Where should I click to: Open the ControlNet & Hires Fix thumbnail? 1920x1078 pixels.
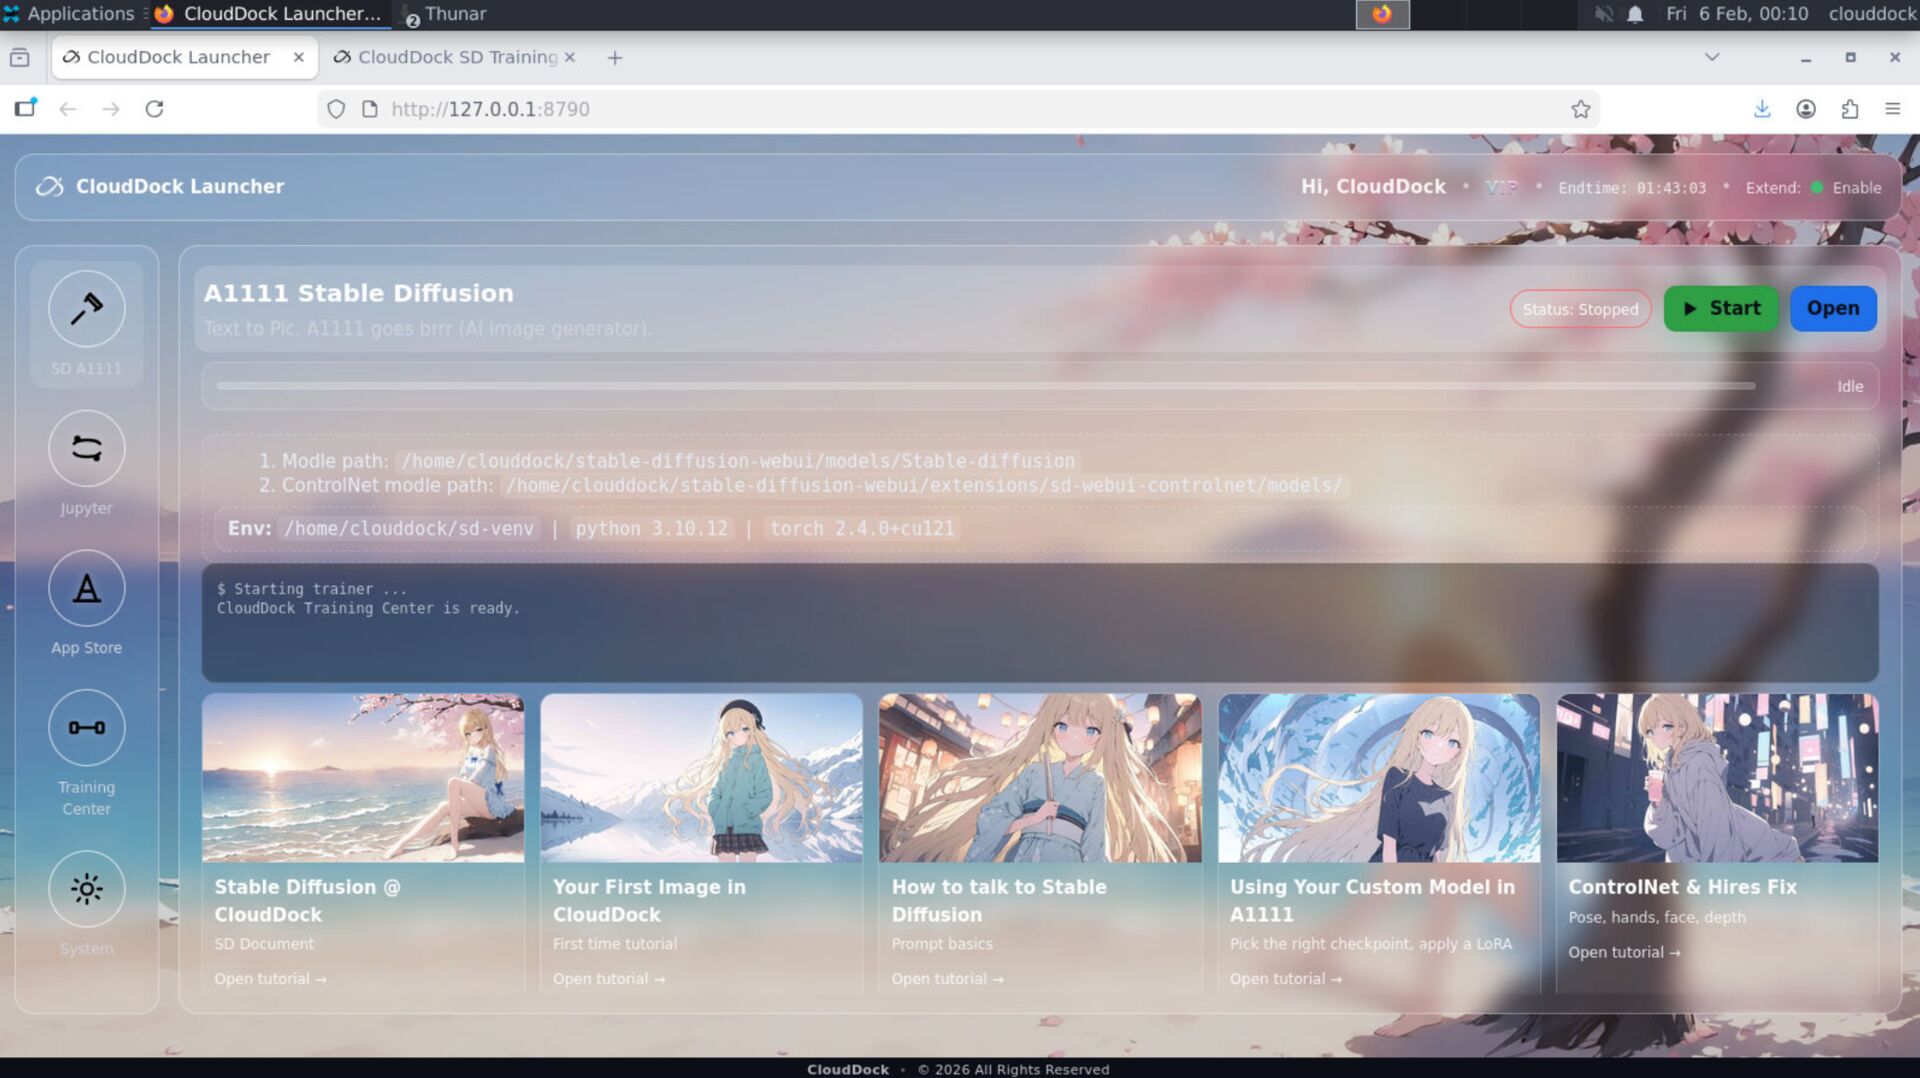click(1717, 778)
